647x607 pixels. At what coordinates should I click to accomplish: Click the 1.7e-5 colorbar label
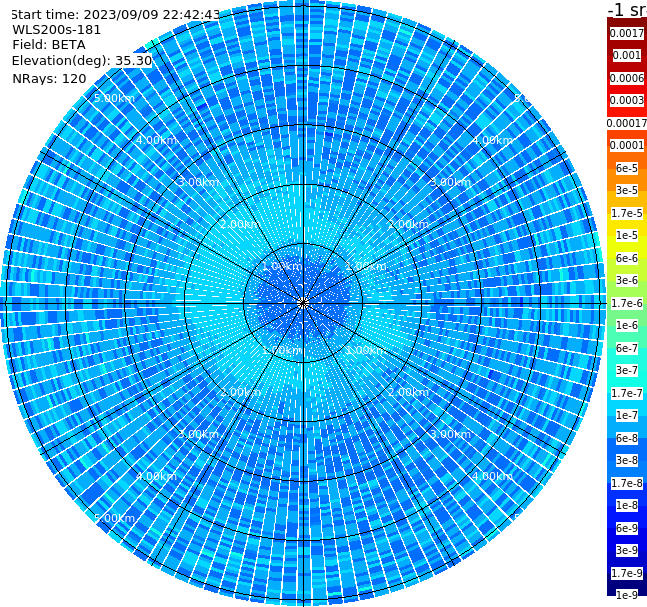627,213
